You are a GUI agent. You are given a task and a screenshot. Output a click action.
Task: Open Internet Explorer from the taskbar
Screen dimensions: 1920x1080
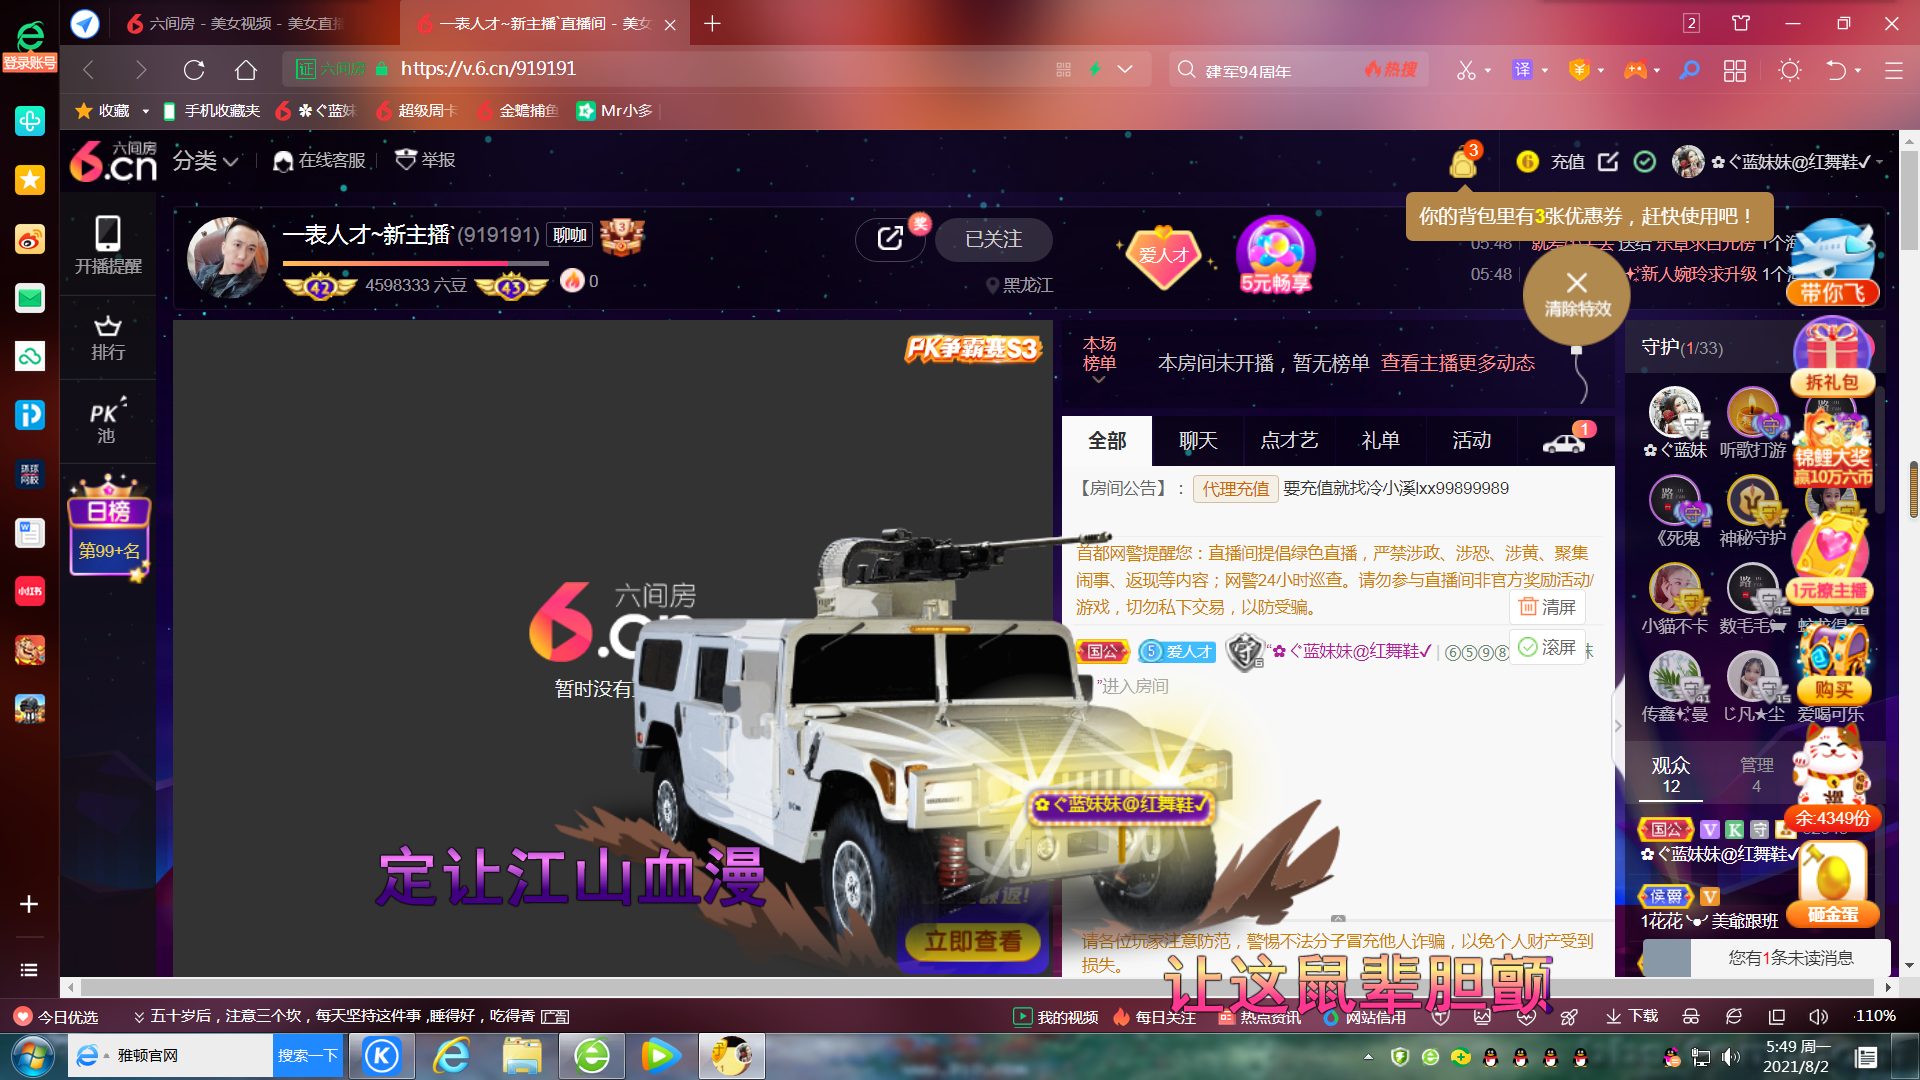click(452, 1056)
